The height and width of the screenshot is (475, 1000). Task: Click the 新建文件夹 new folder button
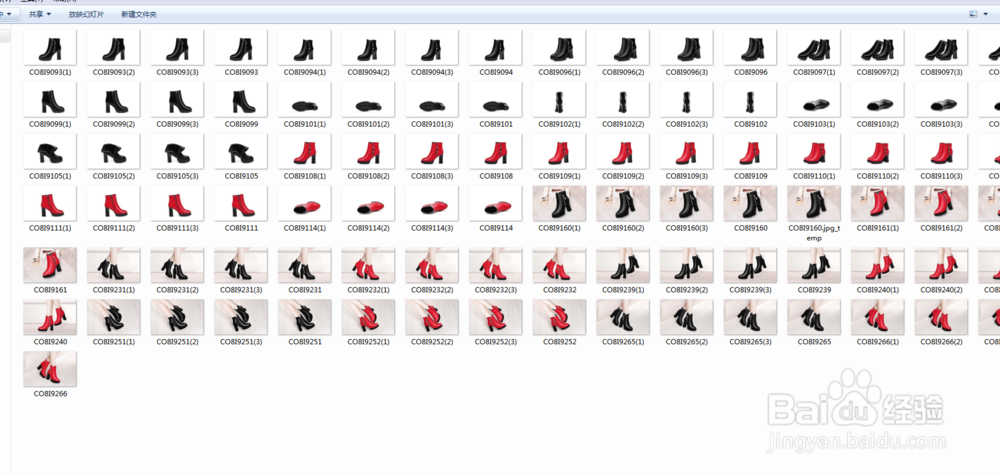138,14
